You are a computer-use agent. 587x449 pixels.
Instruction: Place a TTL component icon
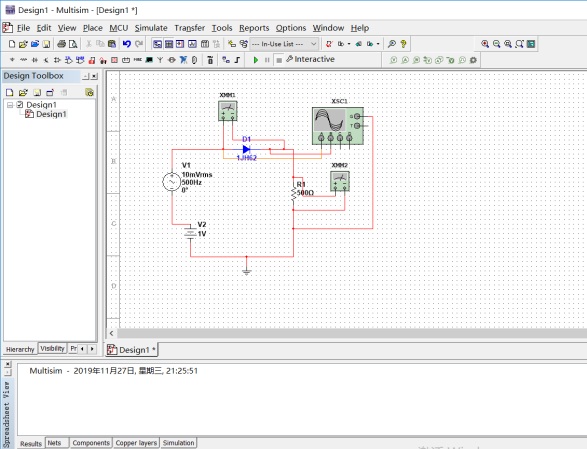[x=69, y=60]
